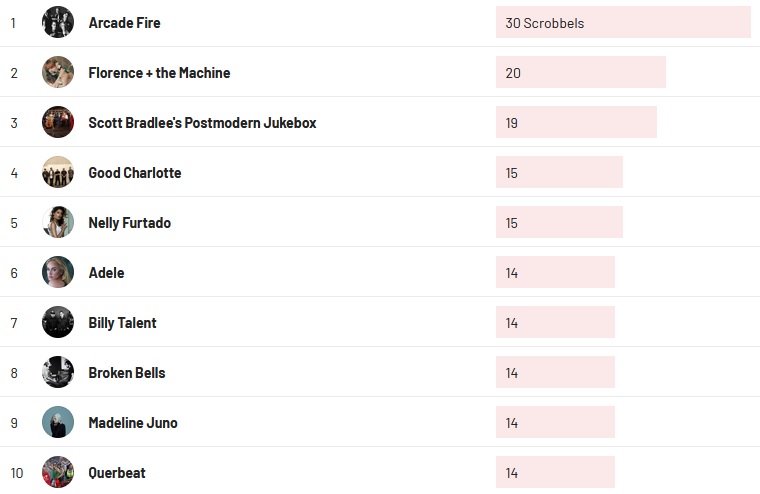Click the Nelly Furtado name link
This screenshot has width=760, height=494.
[x=129, y=223]
